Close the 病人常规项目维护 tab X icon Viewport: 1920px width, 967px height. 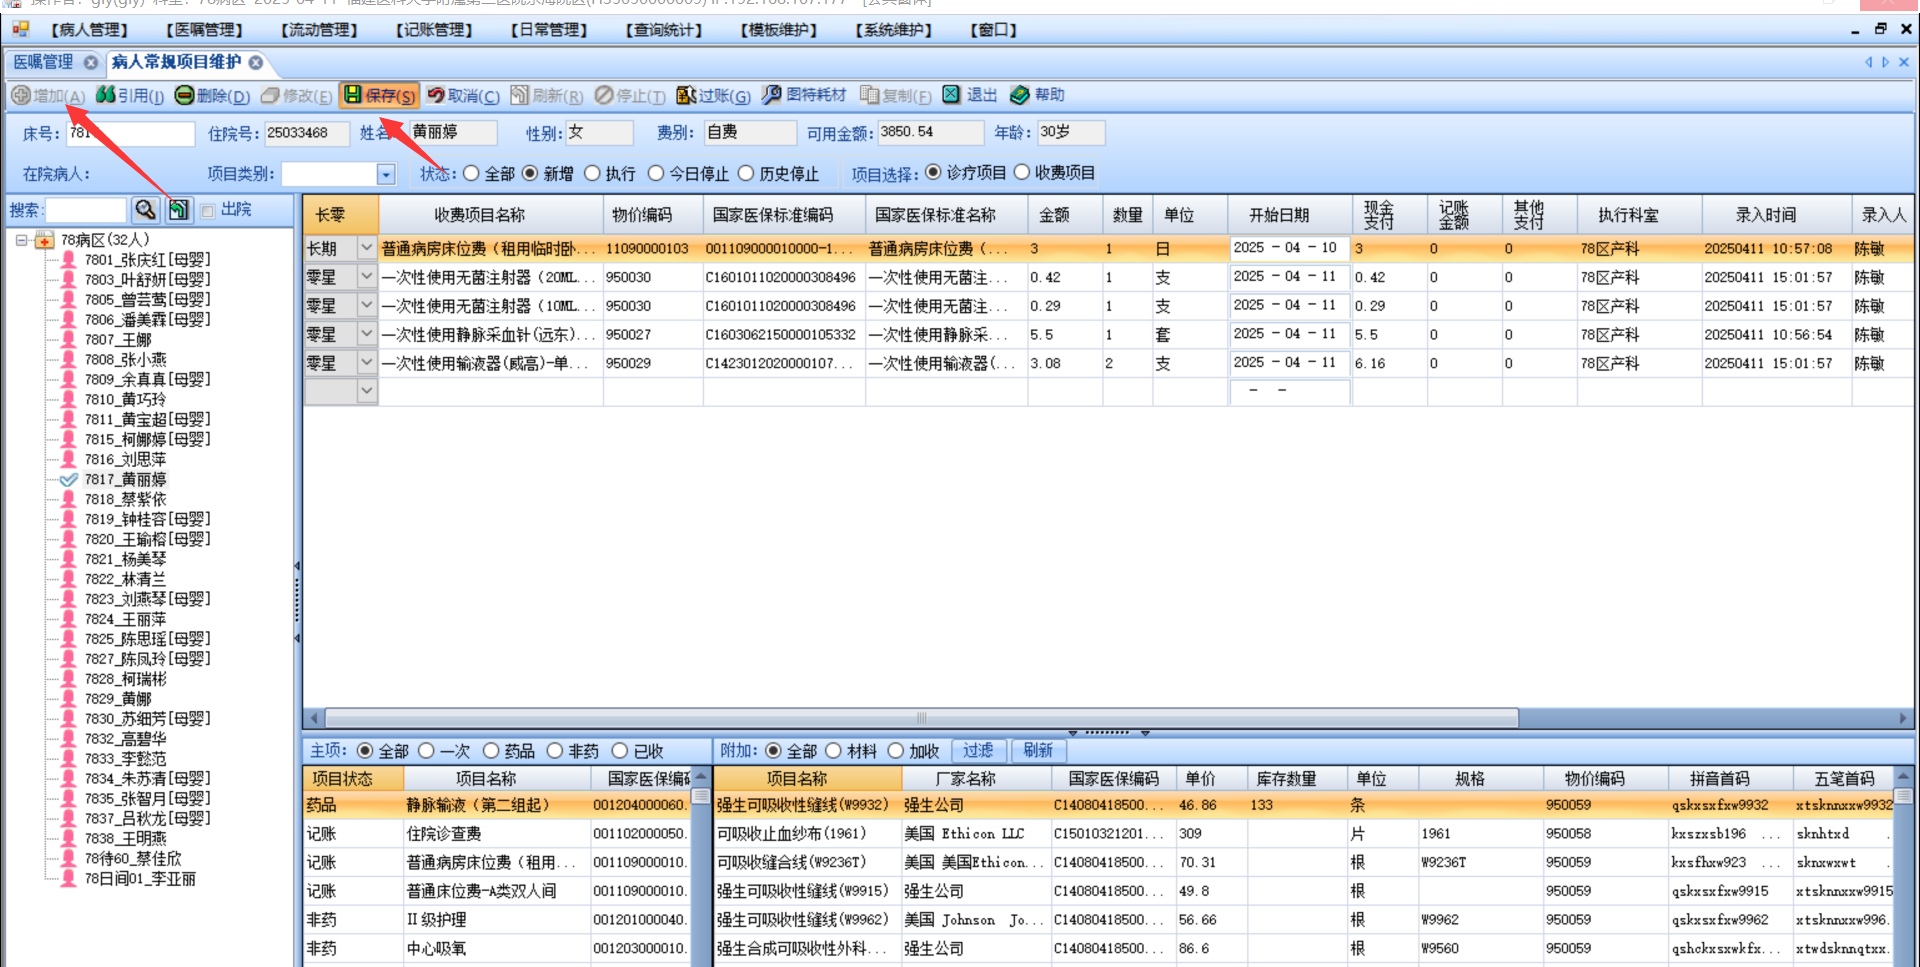tap(256, 63)
